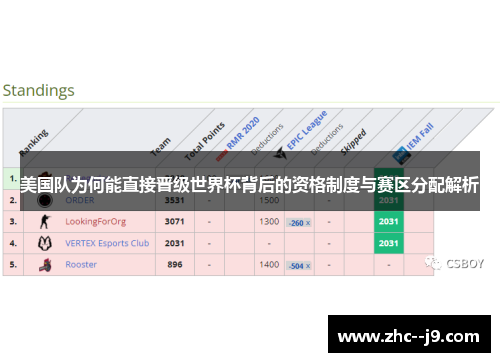Click the RMR 2020 tournament icon
Image resolution: width=500 pixels, height=362 pixels.
pos(222,156)
